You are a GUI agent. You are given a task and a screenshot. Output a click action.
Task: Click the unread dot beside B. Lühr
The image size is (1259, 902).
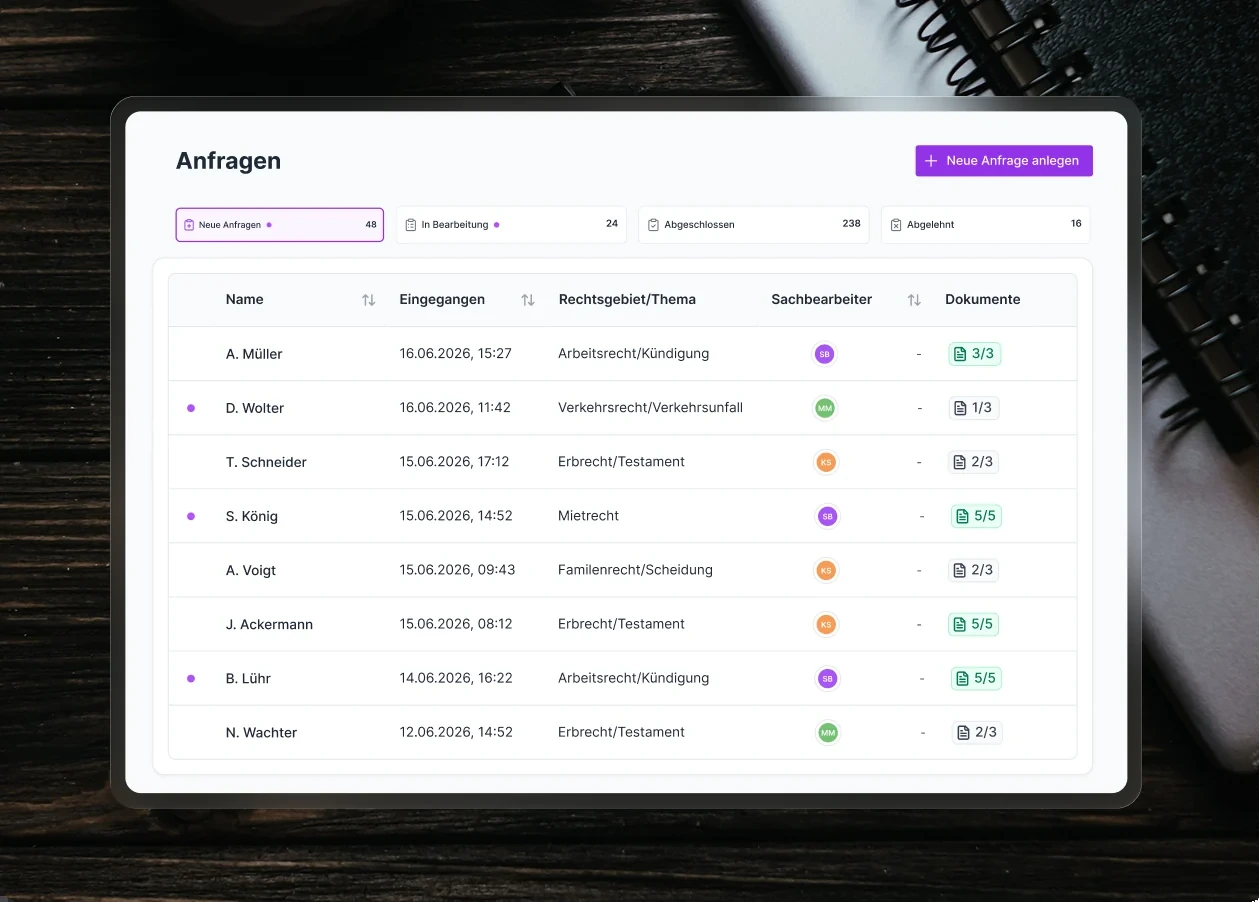pyautogui.click(x=191, y=678)
